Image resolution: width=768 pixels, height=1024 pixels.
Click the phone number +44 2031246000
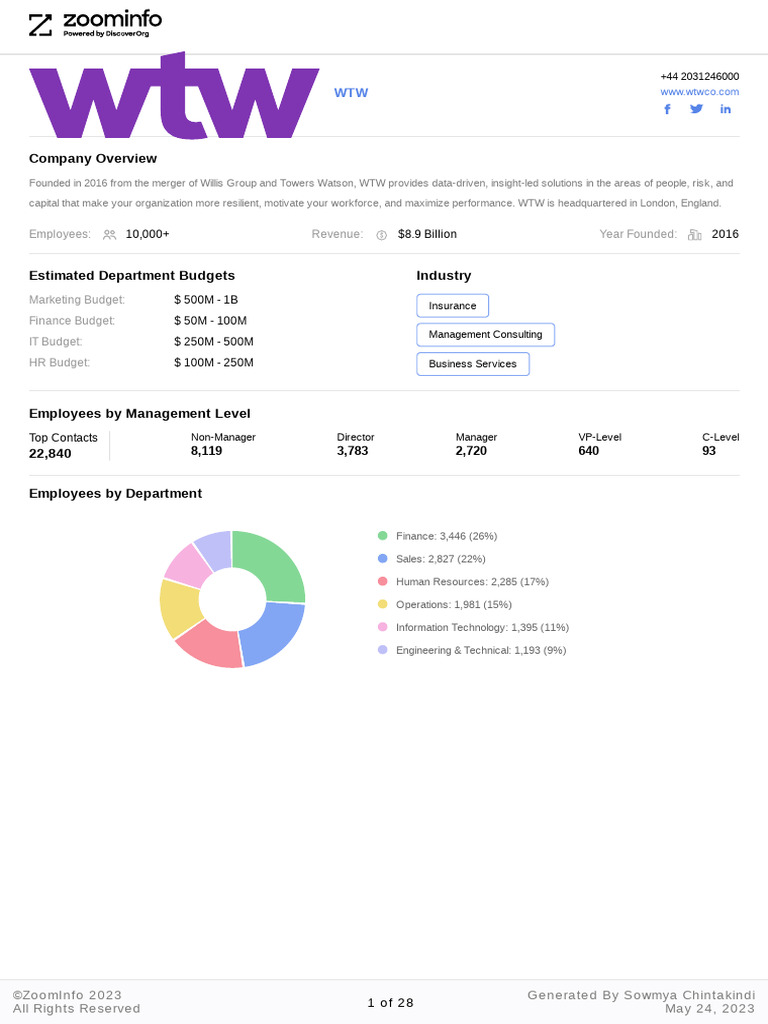point(699,76)
